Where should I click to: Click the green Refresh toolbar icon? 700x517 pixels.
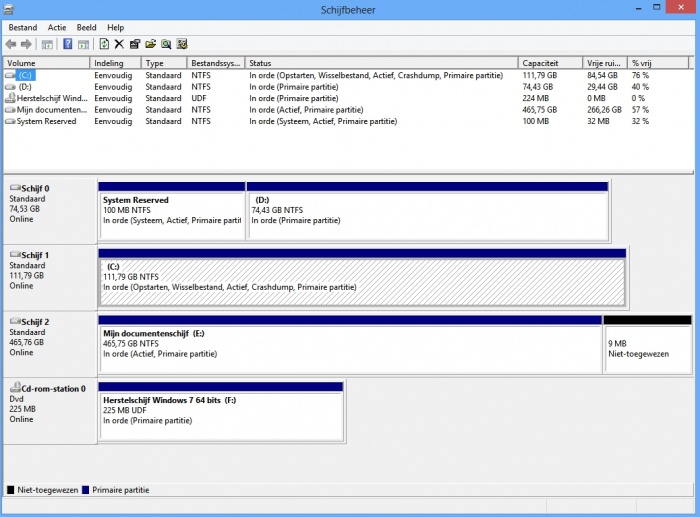tap(104, 44)
